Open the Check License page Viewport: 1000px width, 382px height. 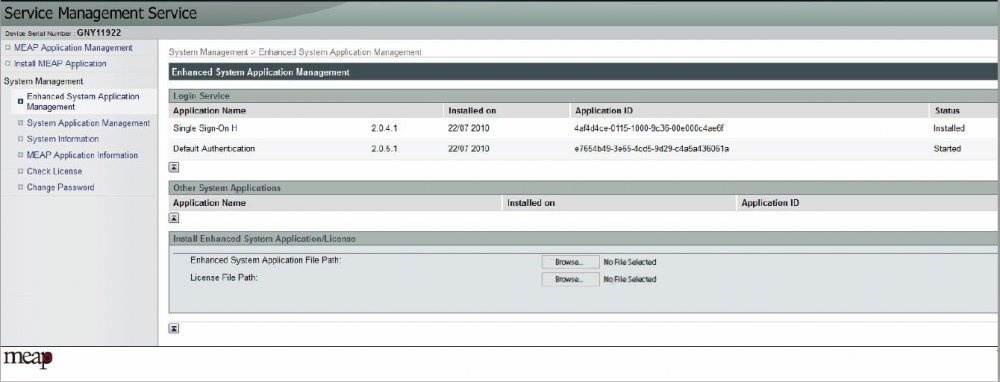coord(54,172)
